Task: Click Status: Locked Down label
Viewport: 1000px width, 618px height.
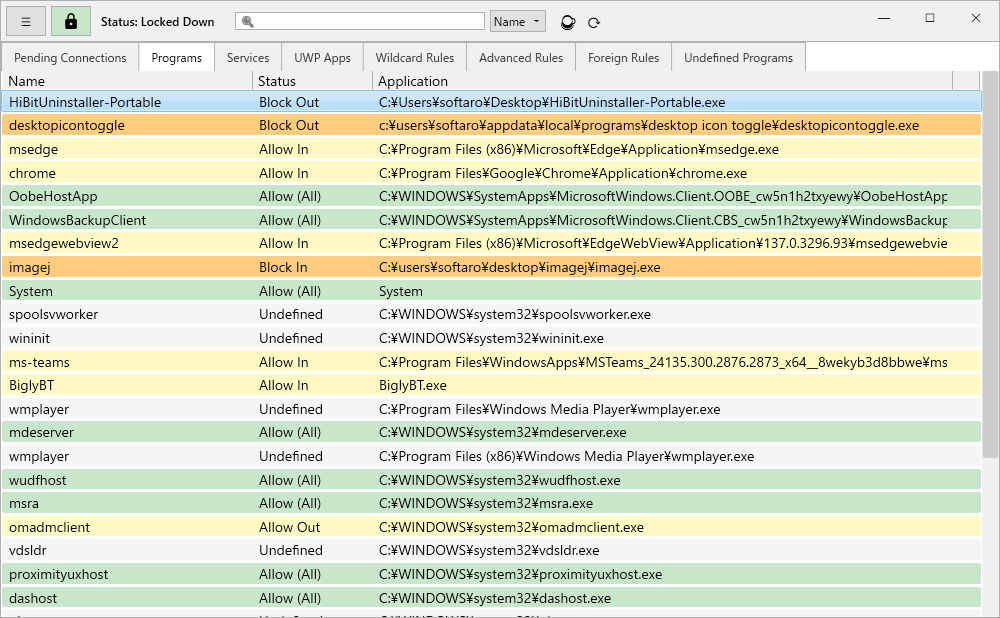Action: (x=158, y=22)
